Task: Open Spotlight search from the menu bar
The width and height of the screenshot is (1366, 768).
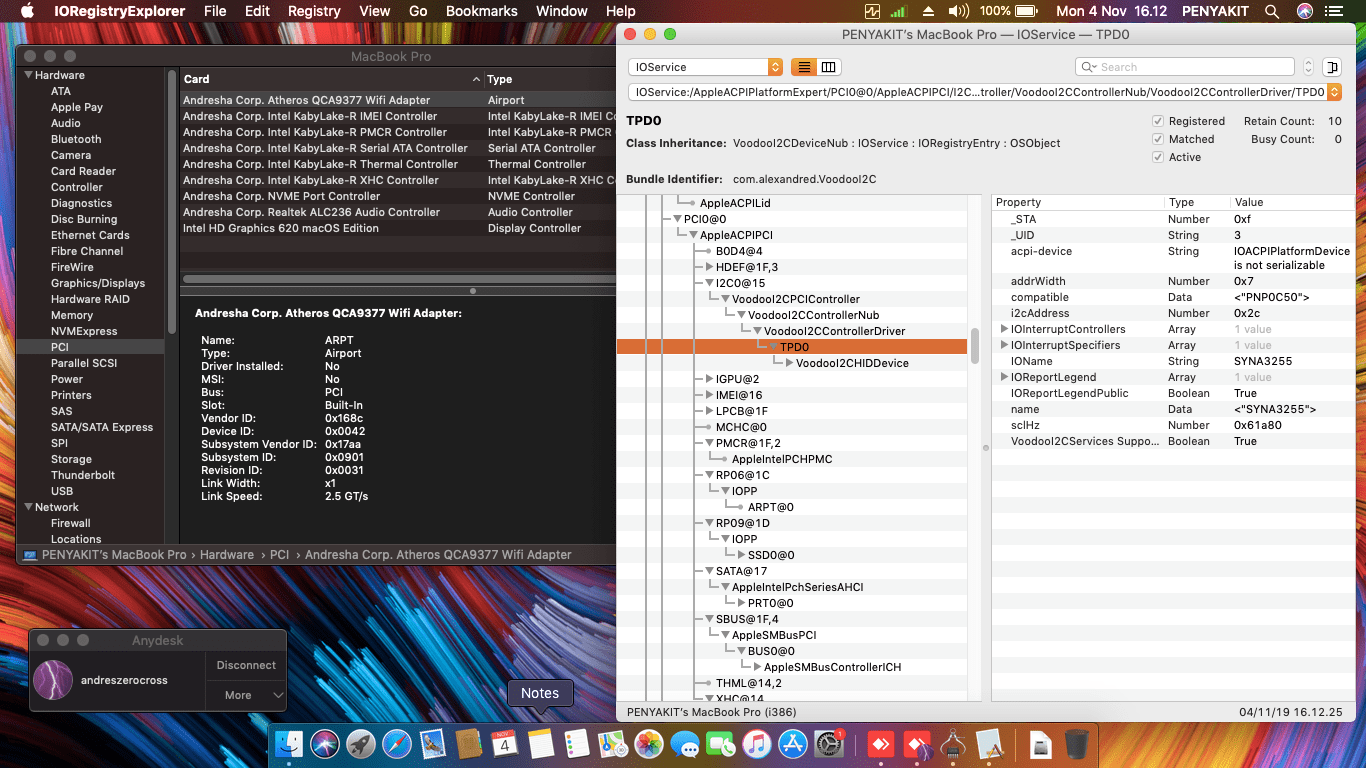Action: (1273, 11)
